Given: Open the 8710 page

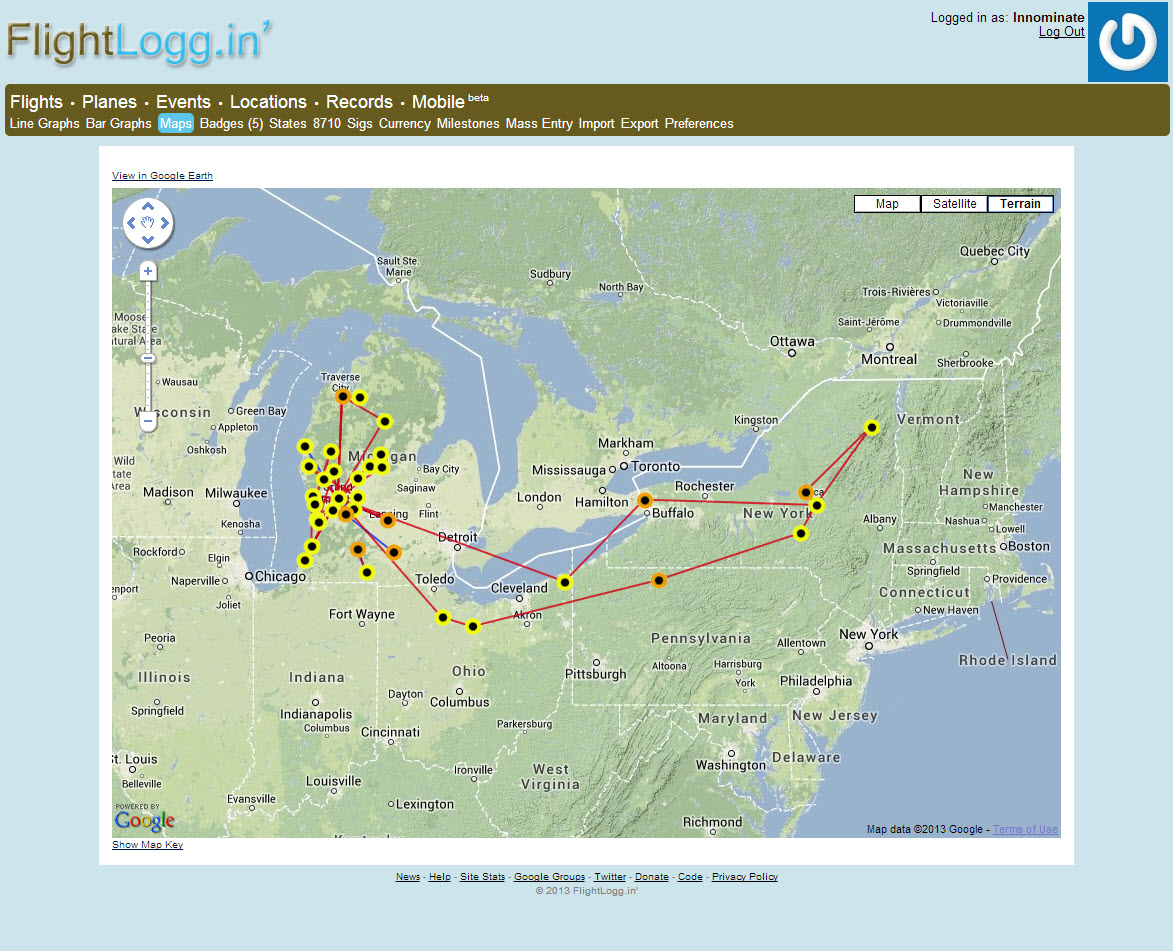Looking at the screenshot, I should pos(327,123).
